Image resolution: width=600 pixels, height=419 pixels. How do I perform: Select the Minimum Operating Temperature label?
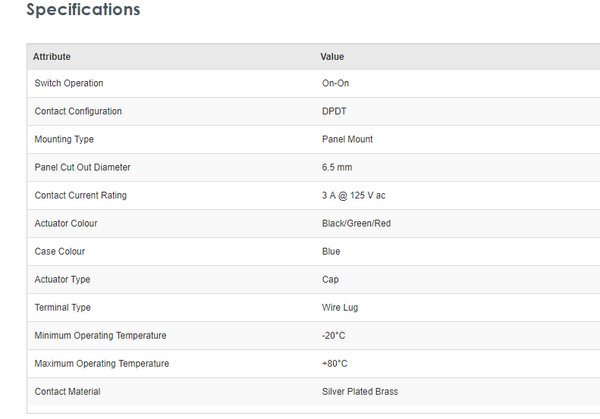tap(100, 335)
